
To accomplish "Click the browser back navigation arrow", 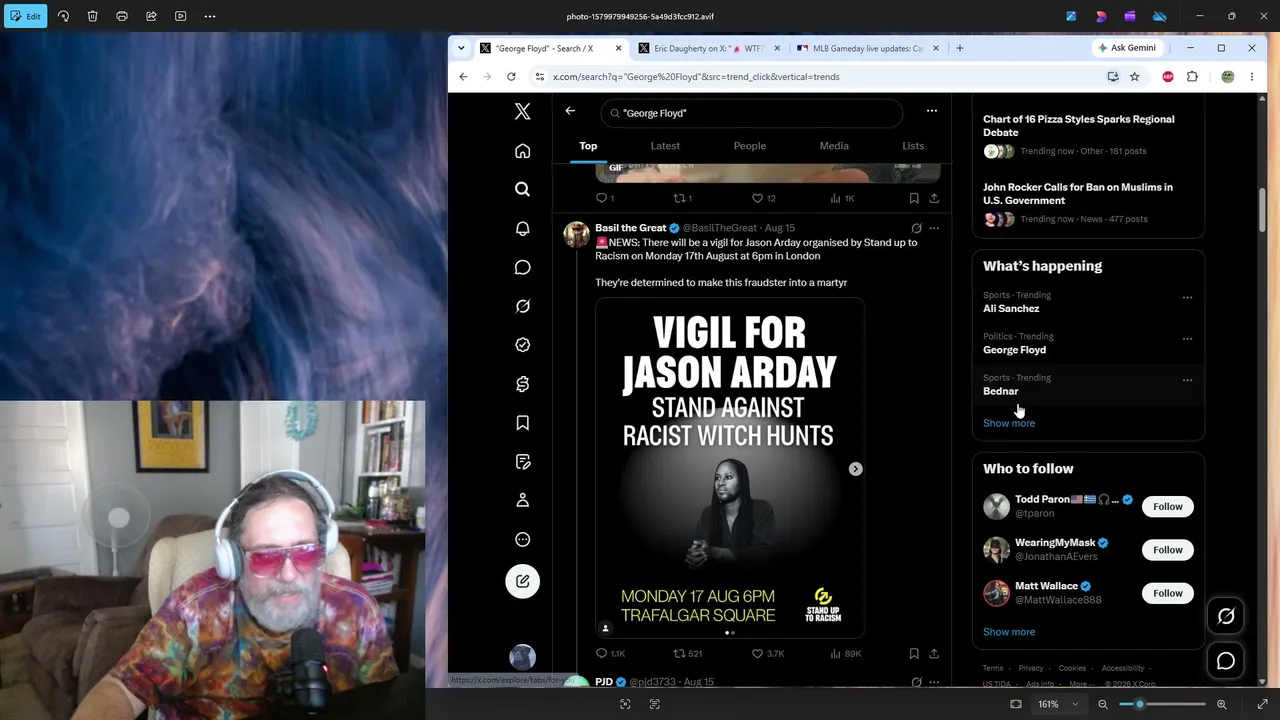I will tap(463, 76).
